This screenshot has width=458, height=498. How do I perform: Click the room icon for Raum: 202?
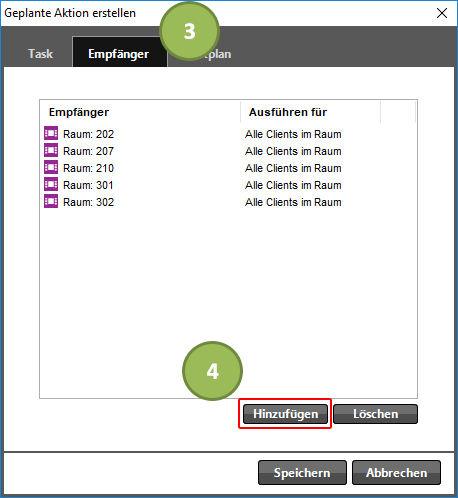pos(51,133)
